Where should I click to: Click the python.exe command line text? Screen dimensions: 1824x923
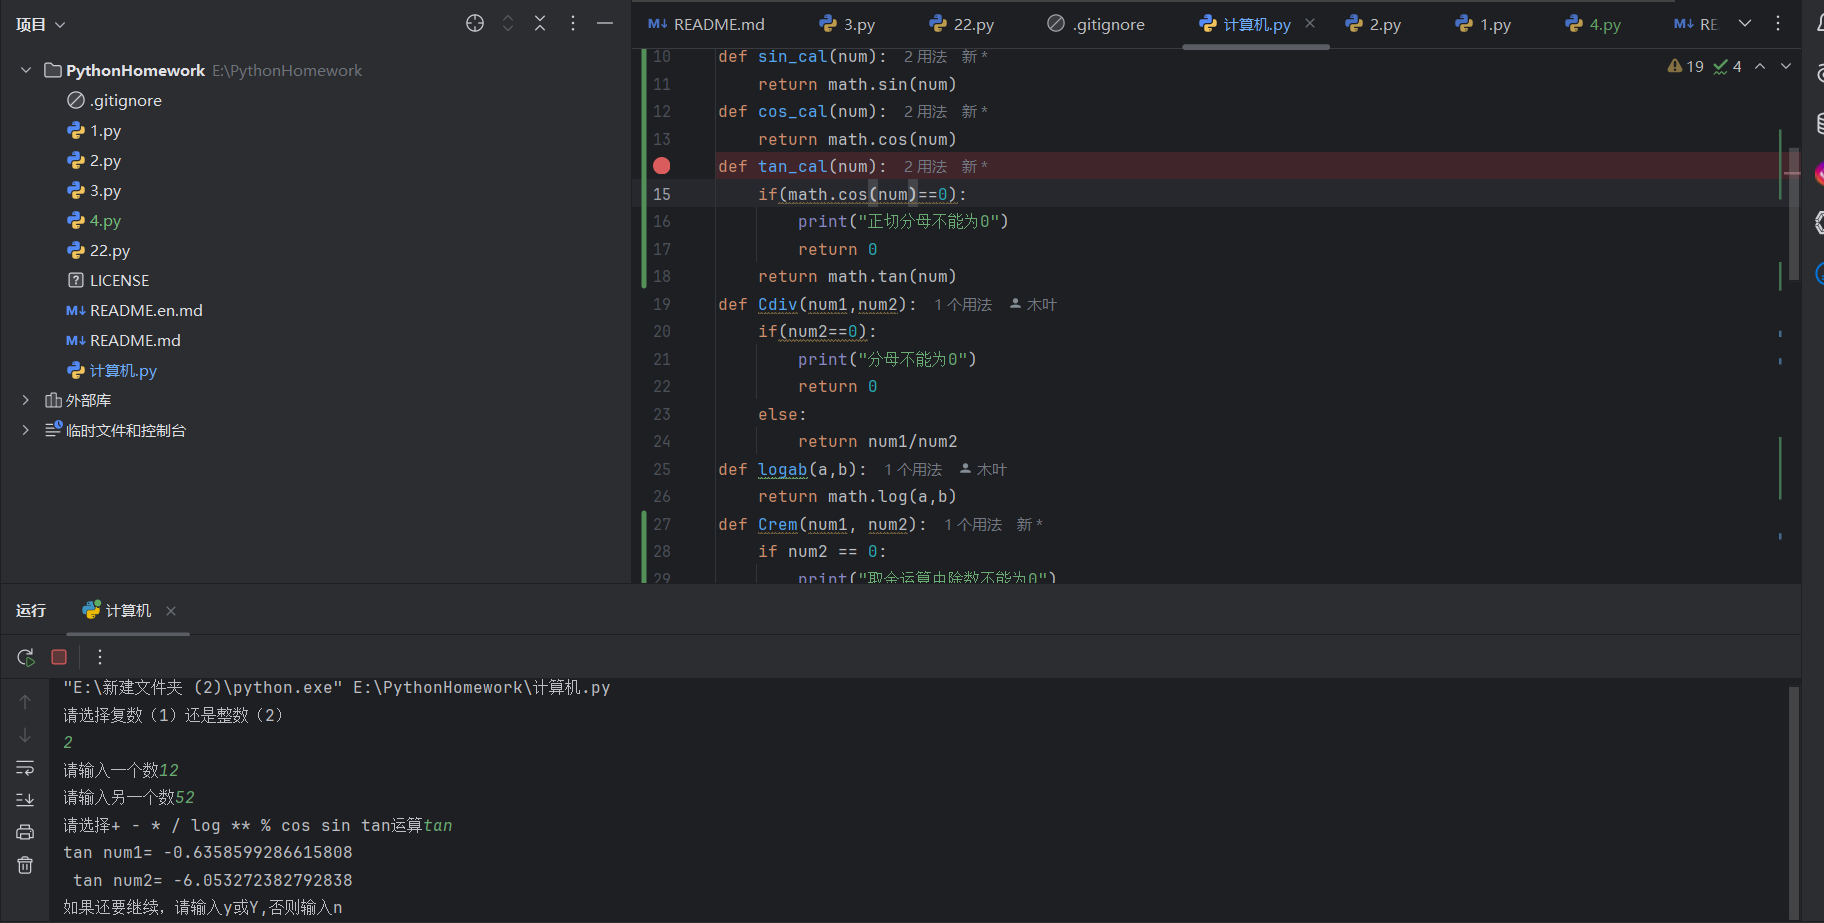click(x=337, y=688)
